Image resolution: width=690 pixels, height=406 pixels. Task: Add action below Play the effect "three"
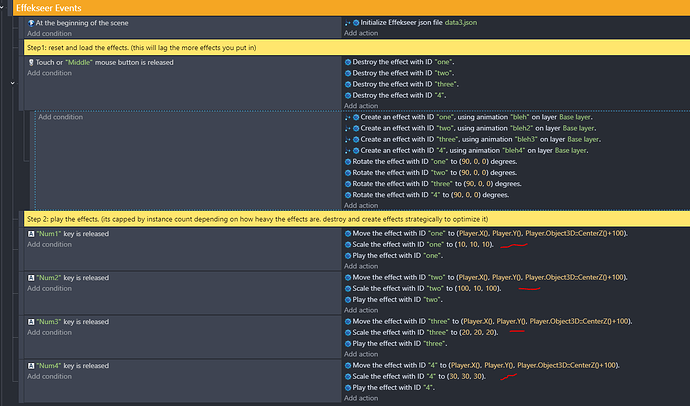(361, 354)
